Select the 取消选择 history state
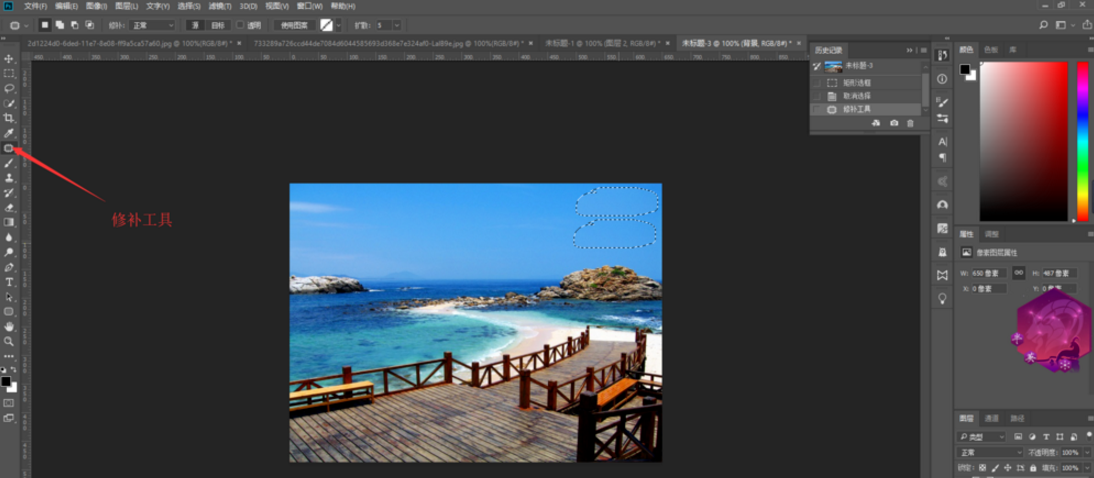This screenshot has width=1094, height=478. (857, 96)
